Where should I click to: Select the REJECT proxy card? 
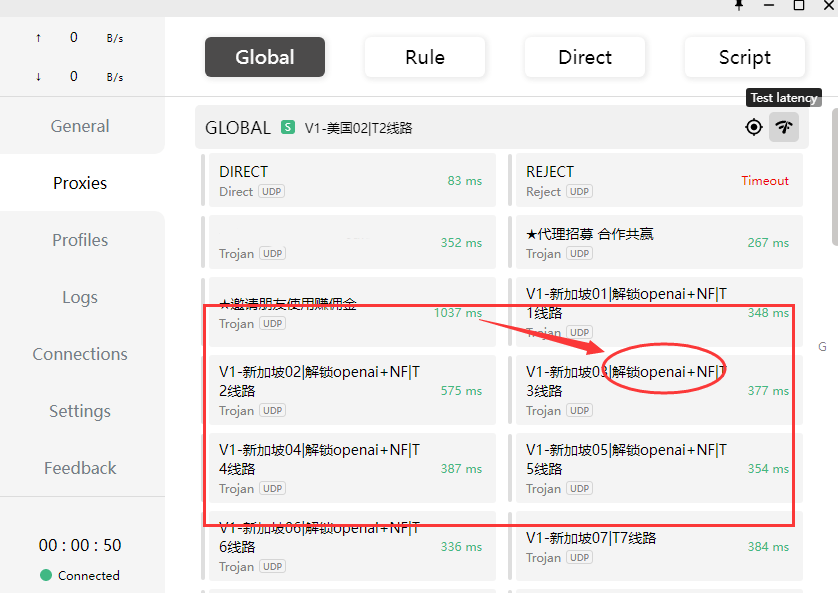pyautogui.click(x=656, y=181)
